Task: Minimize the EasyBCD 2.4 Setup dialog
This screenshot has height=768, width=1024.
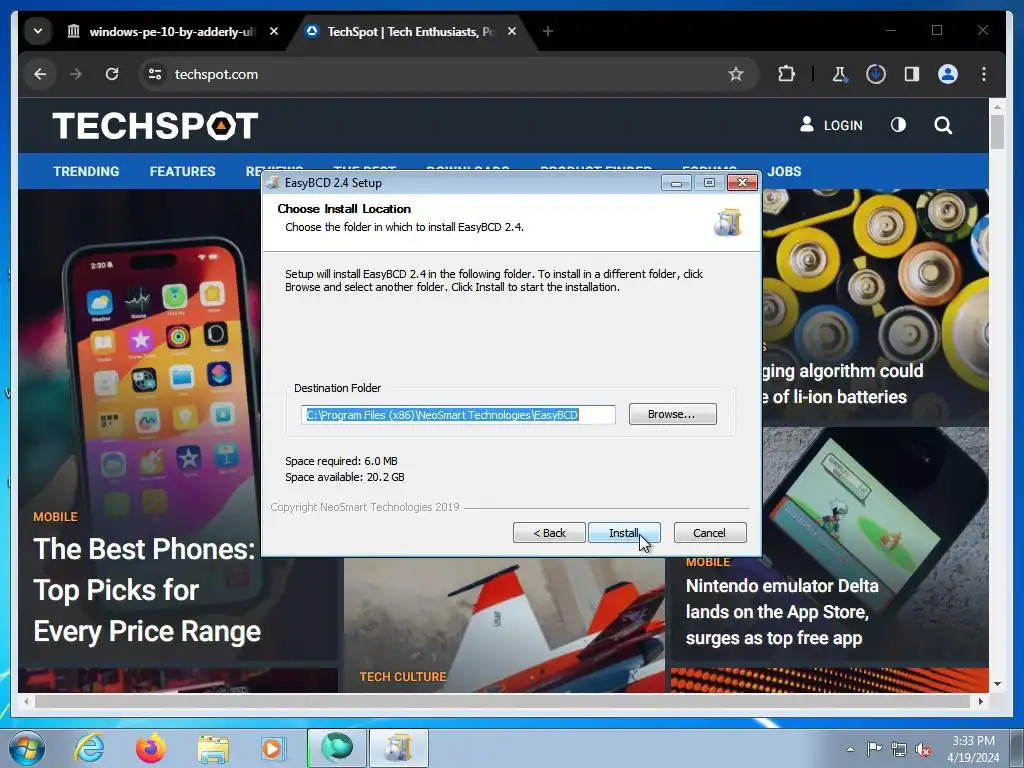Action: (x=677, y=183)
